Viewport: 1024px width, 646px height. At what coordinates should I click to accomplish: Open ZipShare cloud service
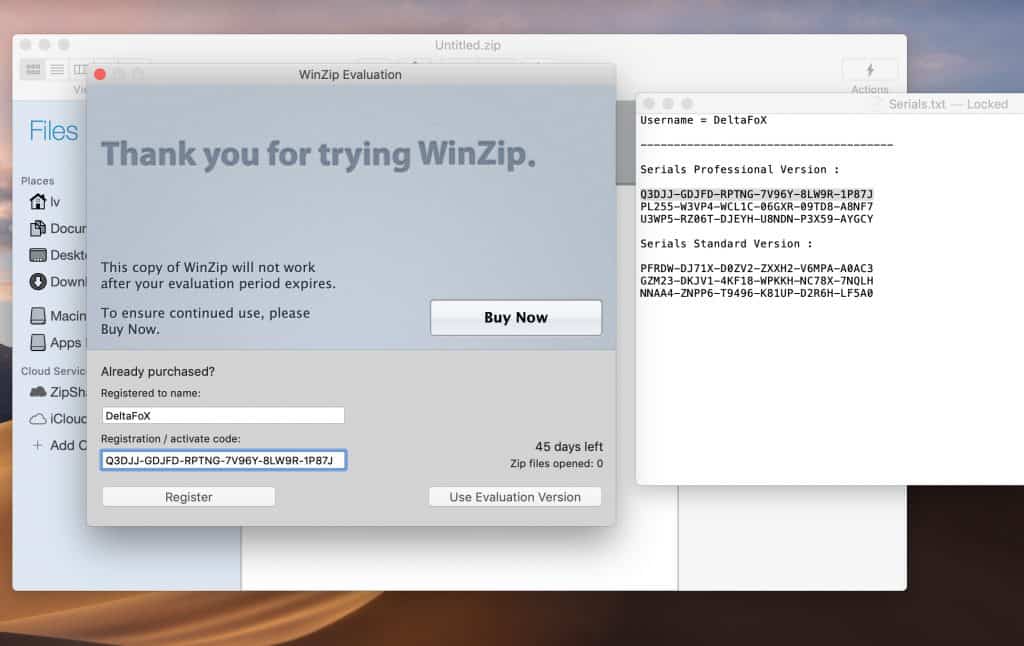[58, 392]
